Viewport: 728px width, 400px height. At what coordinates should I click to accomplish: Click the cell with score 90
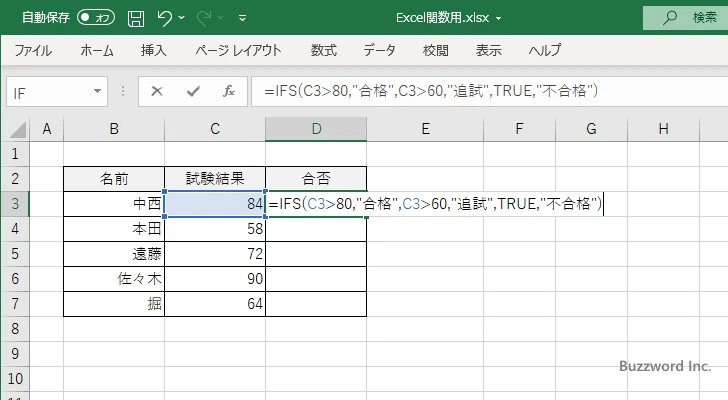click(x=215, y=279)
